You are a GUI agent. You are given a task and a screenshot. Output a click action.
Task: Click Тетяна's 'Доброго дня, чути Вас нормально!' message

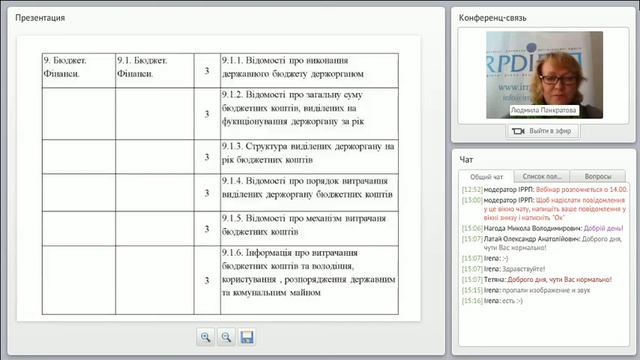[537, 280]
